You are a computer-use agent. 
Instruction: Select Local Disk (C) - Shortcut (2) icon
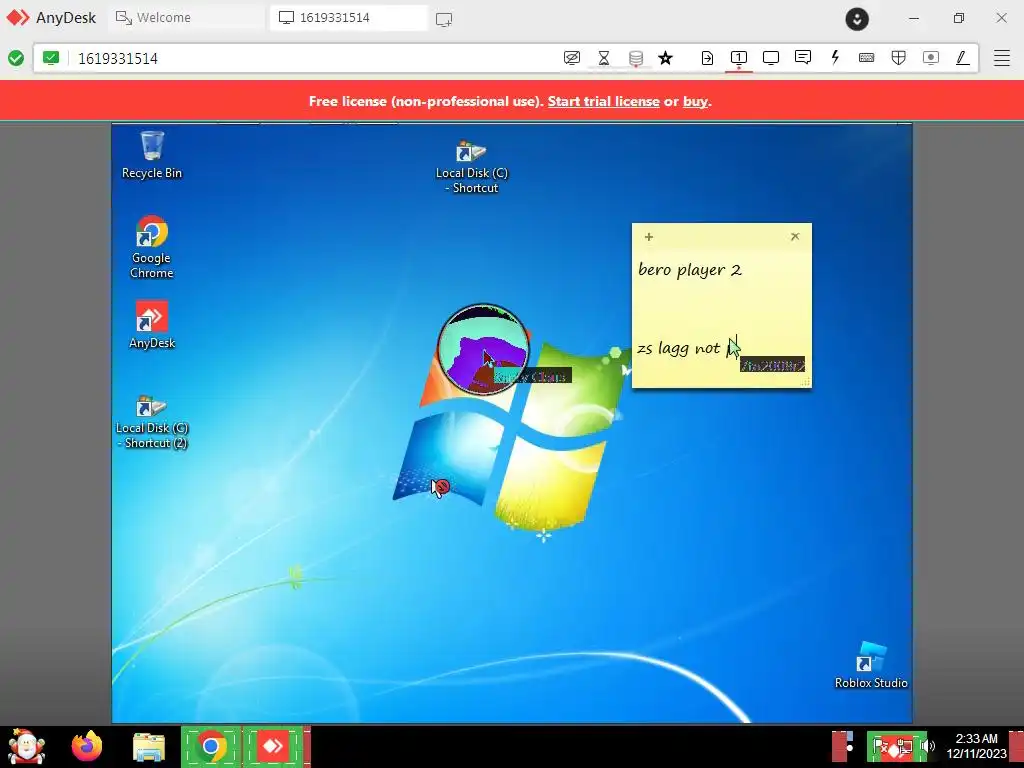pos(152,422)
